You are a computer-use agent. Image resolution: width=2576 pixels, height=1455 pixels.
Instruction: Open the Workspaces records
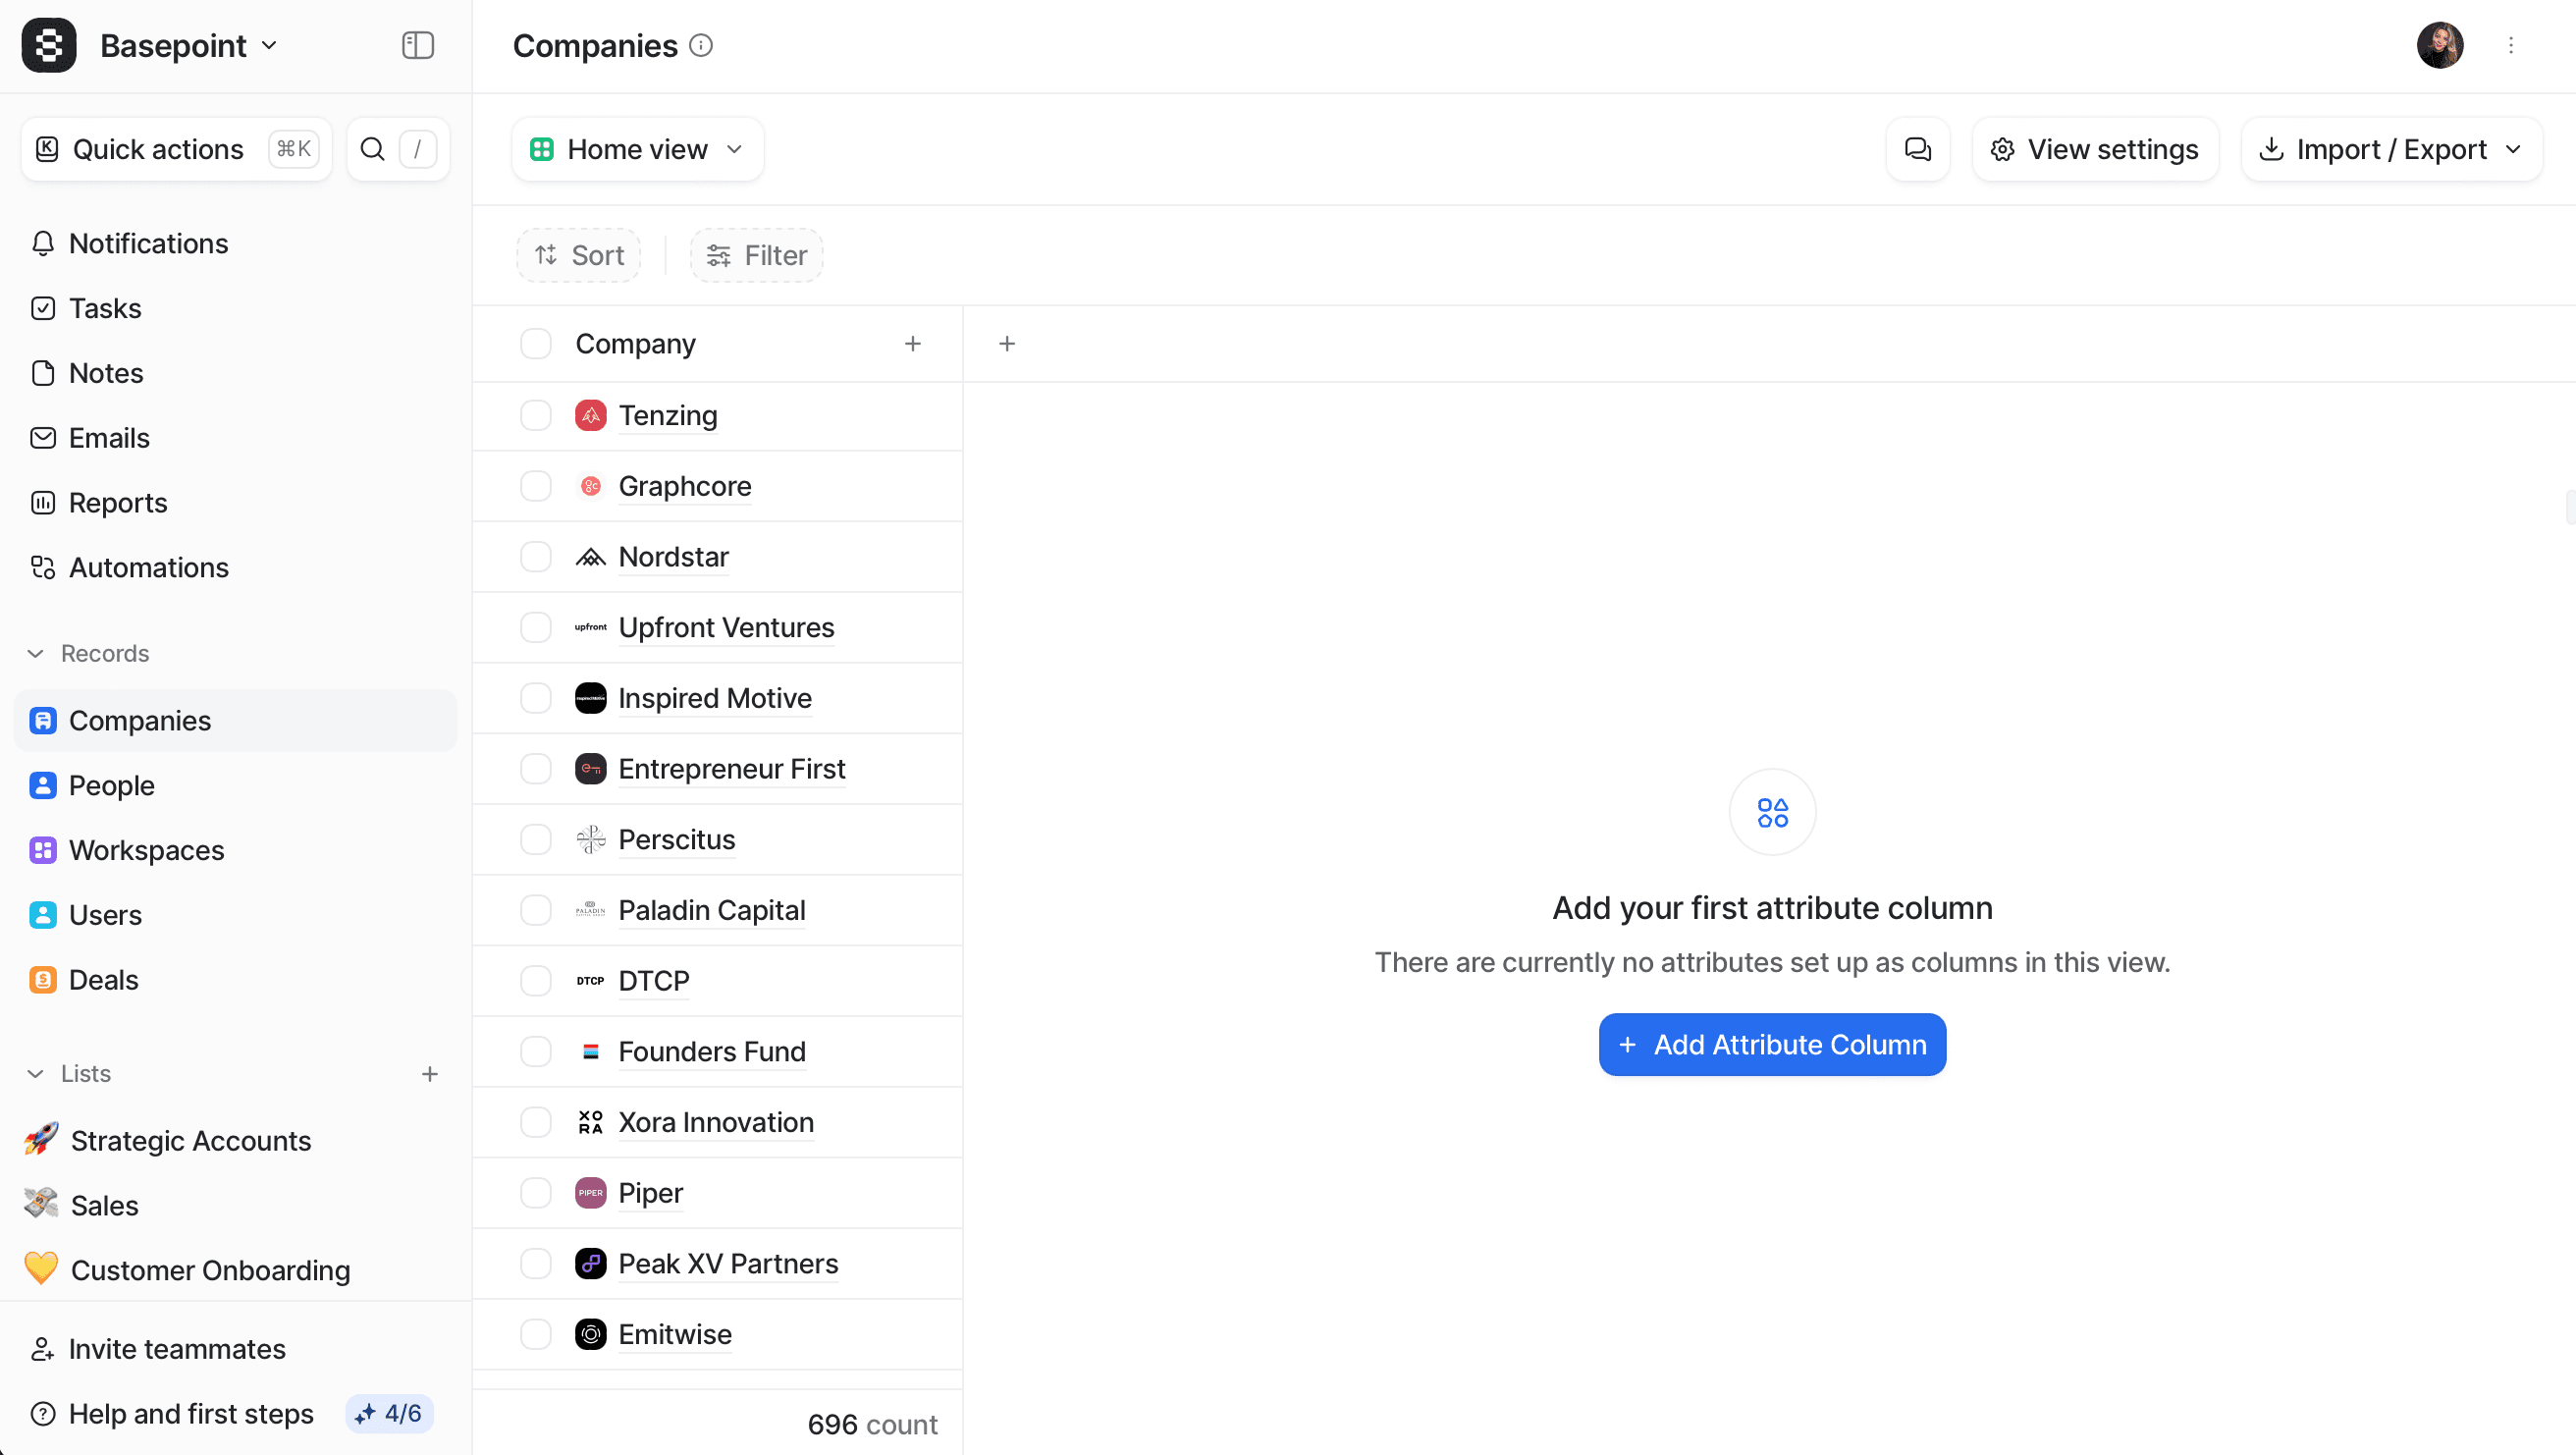coord(236,850)
